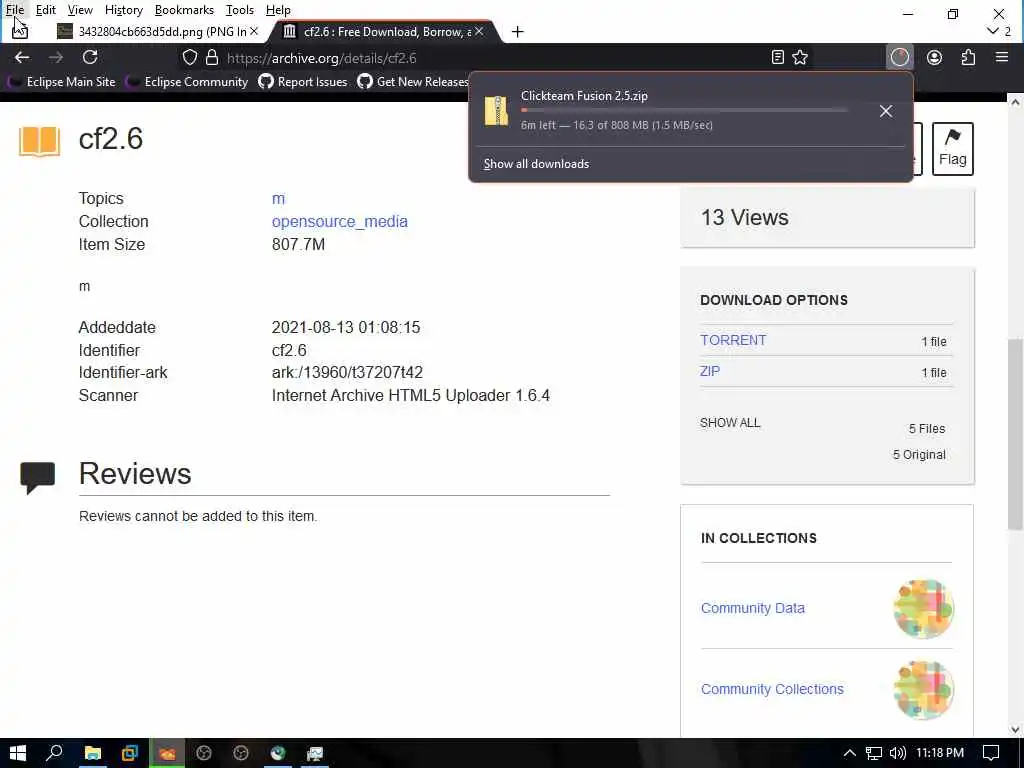Open Firefox account icon
Viewport: 1024px width, 768px height.
[x=935, y=57]
